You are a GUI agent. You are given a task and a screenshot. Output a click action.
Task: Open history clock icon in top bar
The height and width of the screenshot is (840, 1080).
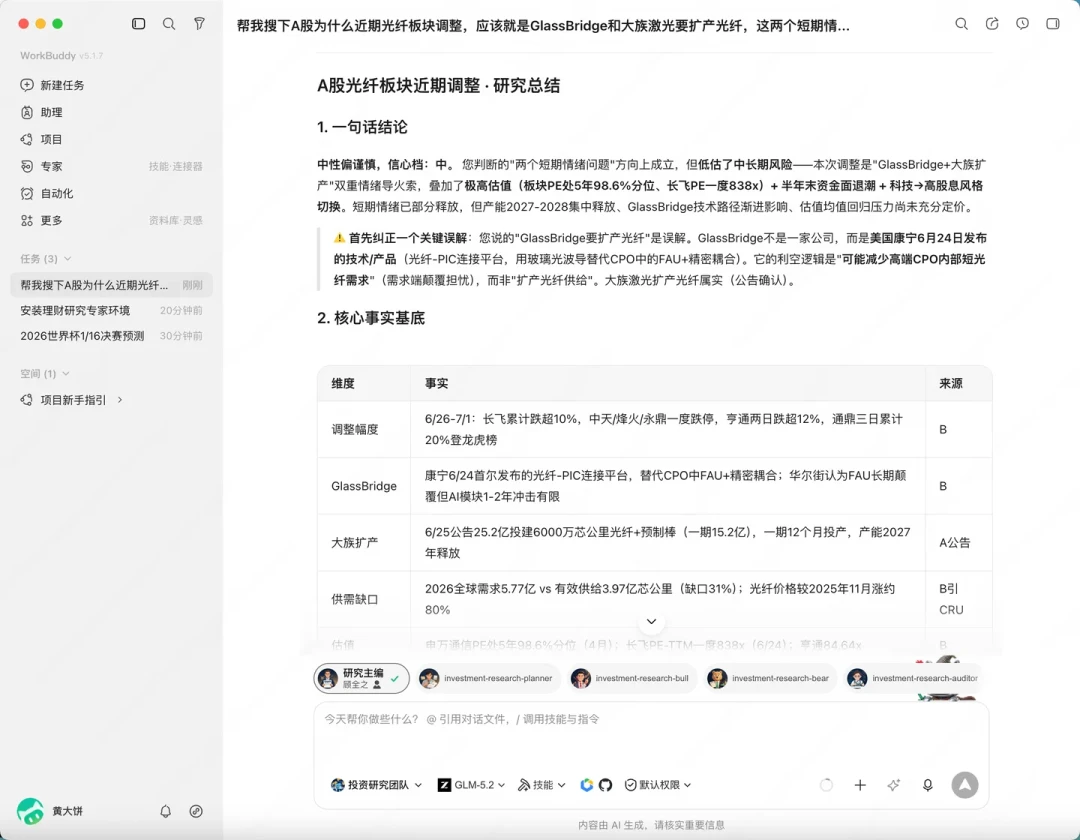pyautogui.click(x=1022, y=24)
